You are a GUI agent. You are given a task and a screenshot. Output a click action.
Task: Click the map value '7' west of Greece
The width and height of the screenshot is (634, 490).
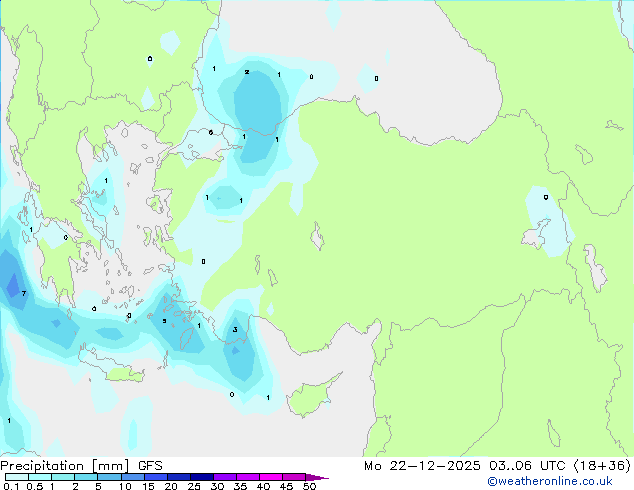24,294
